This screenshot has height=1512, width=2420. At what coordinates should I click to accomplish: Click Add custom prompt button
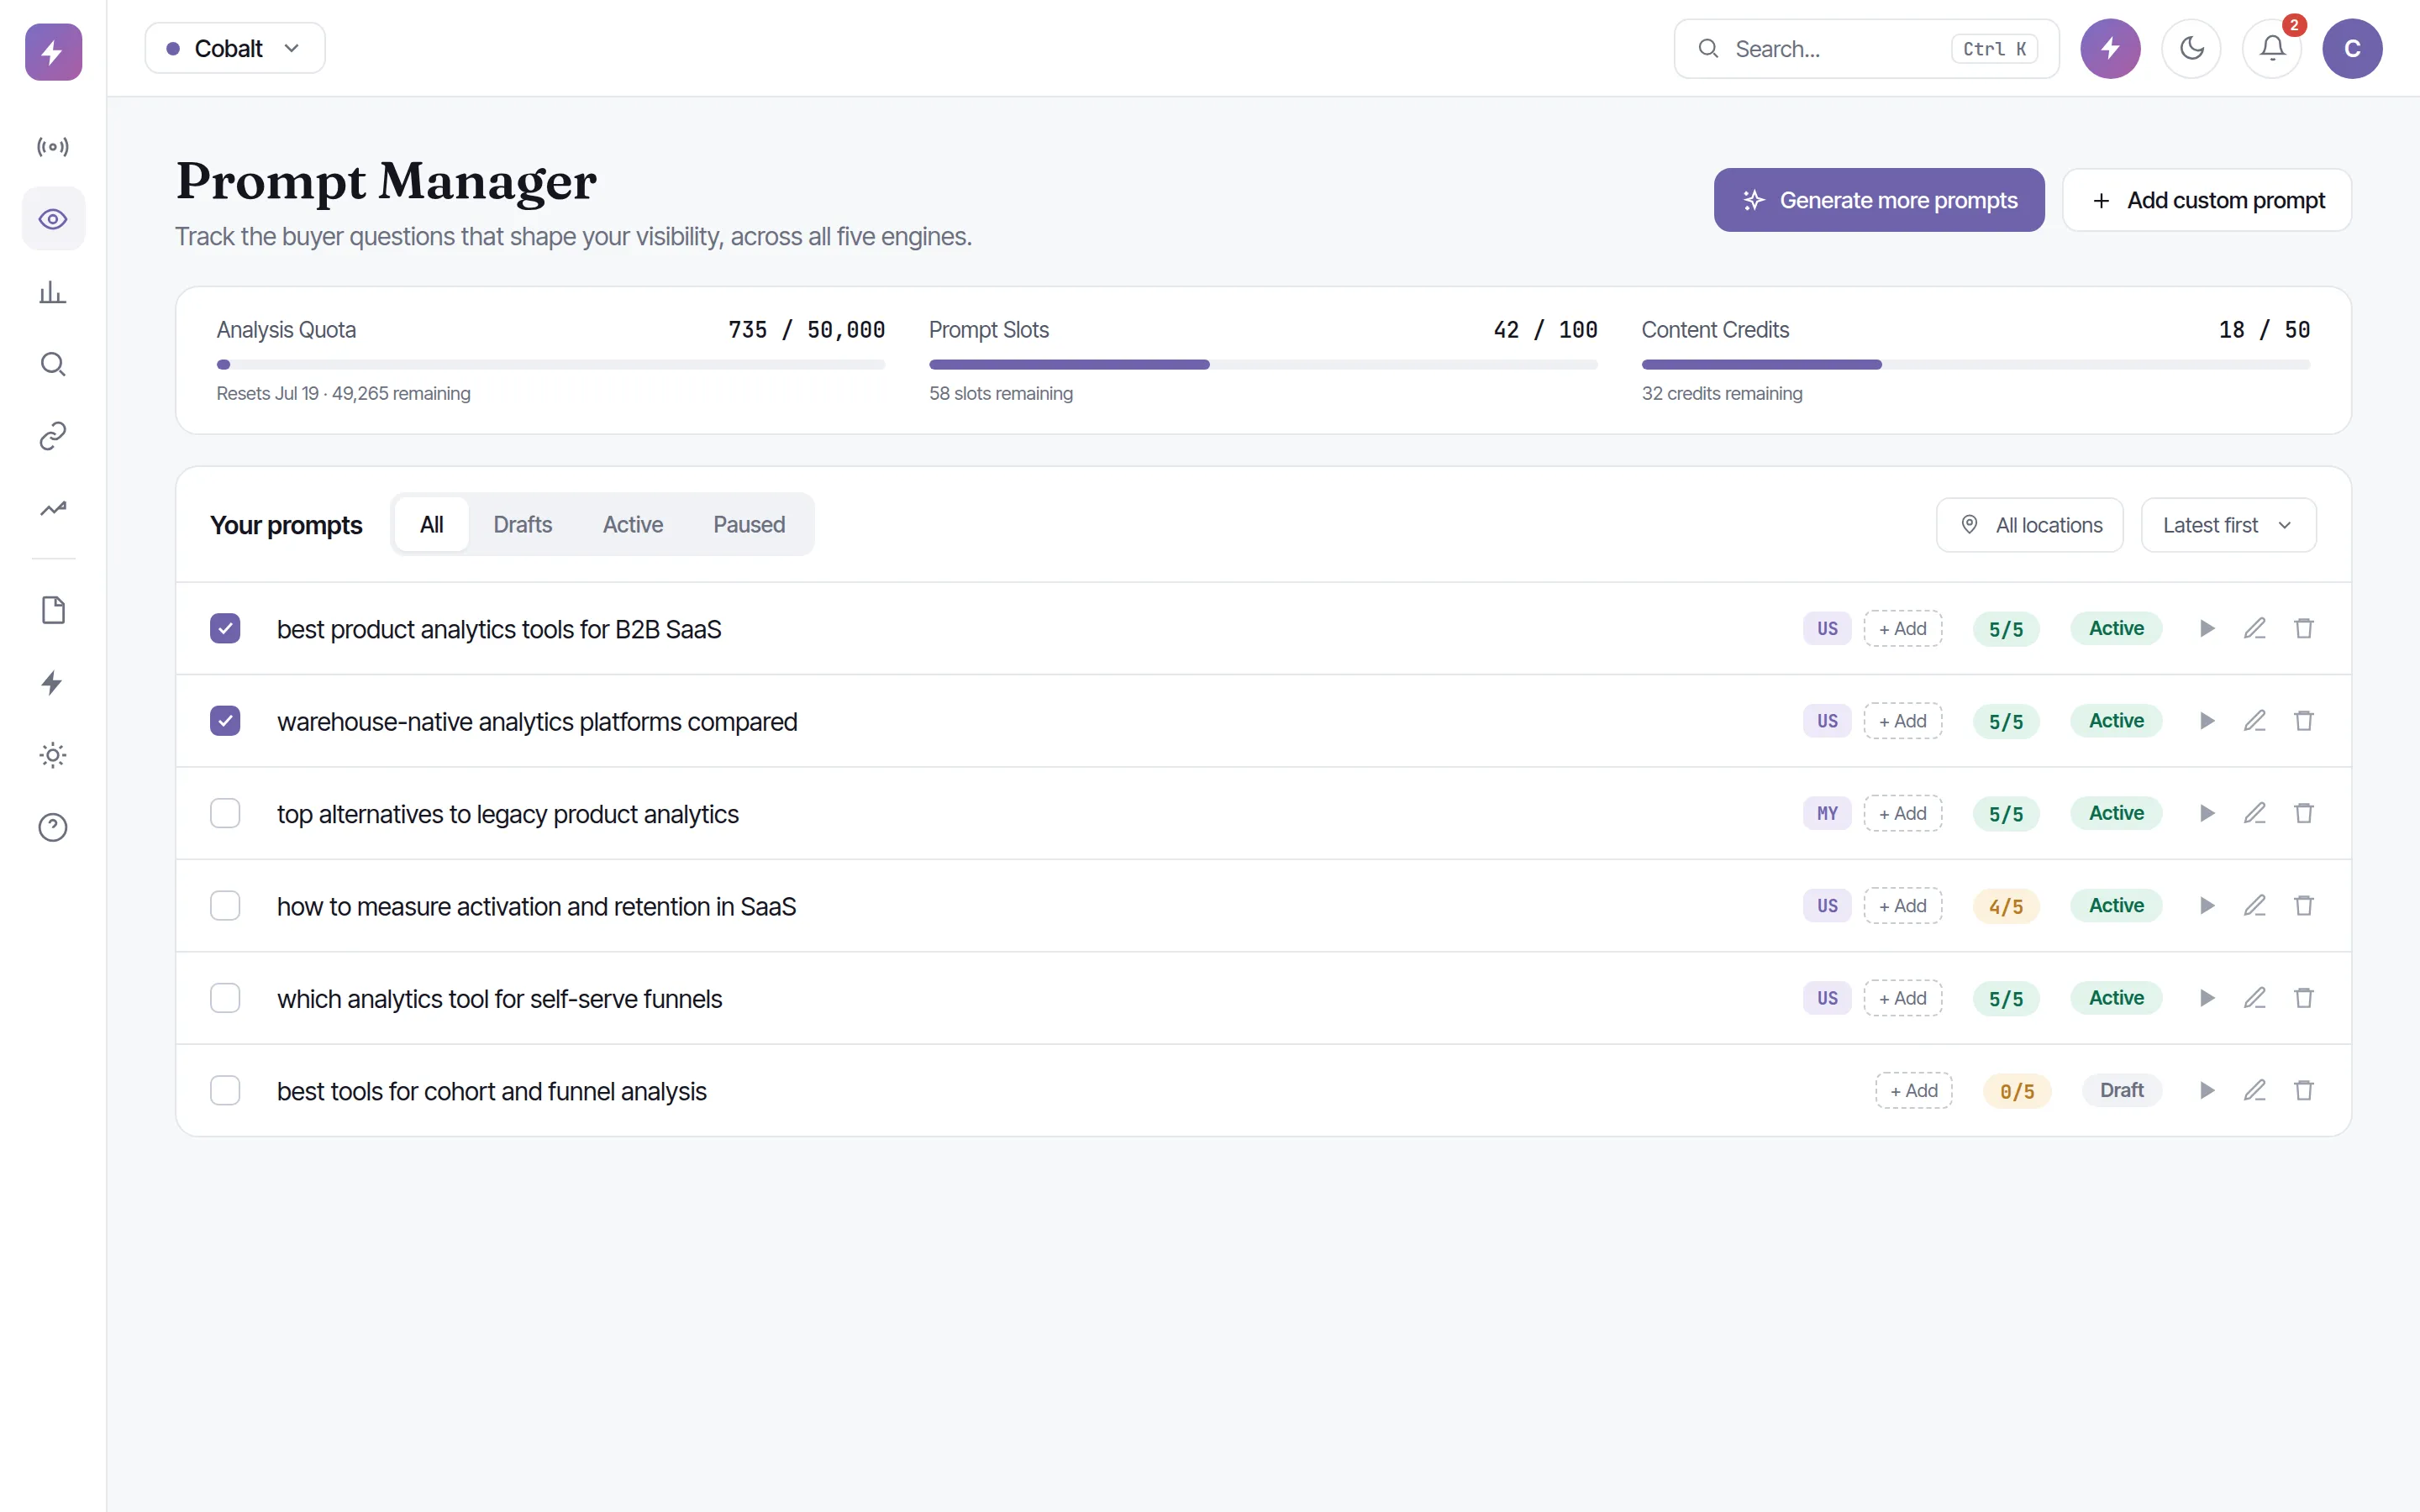(x=2207, y=200)
